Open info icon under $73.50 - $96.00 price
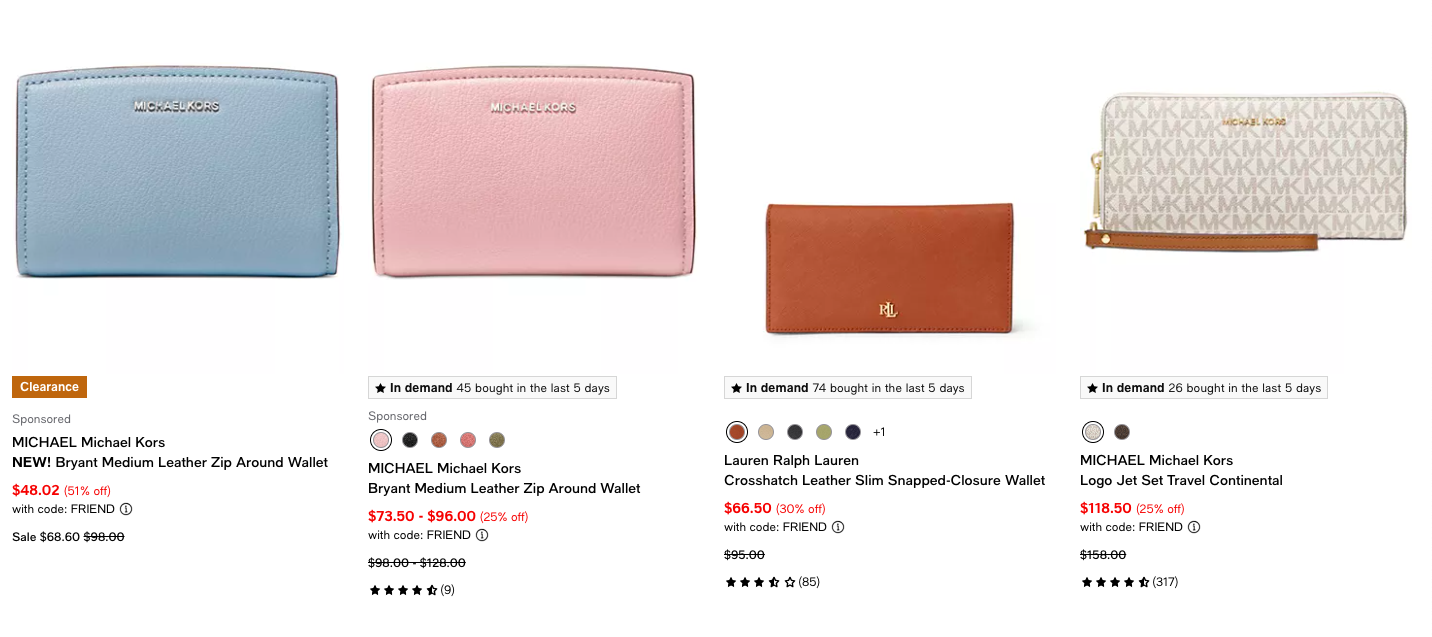Screen dimensions: 1432x637 (482, 535)
